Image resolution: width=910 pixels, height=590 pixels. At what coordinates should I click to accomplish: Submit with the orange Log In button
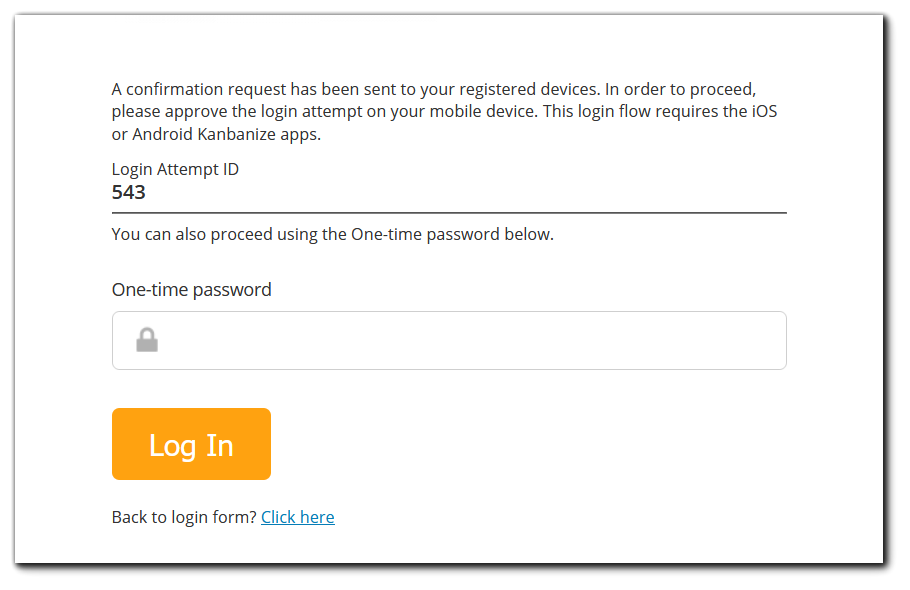(x=192, y=444)
